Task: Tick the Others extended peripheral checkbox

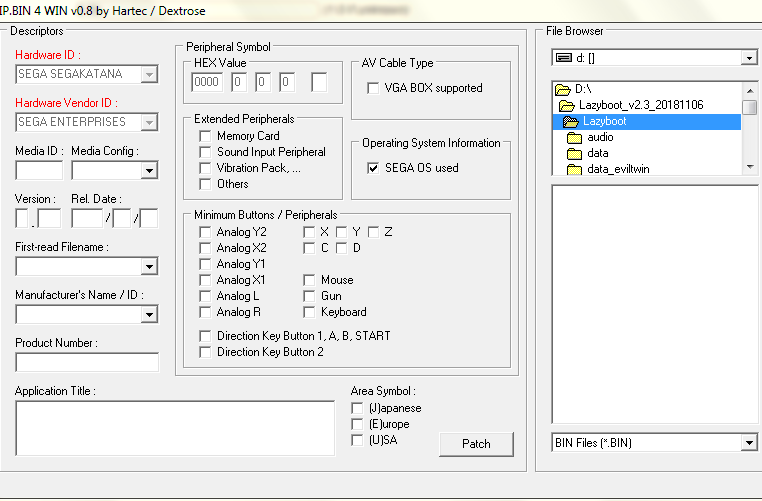Action: click(205, 184)
